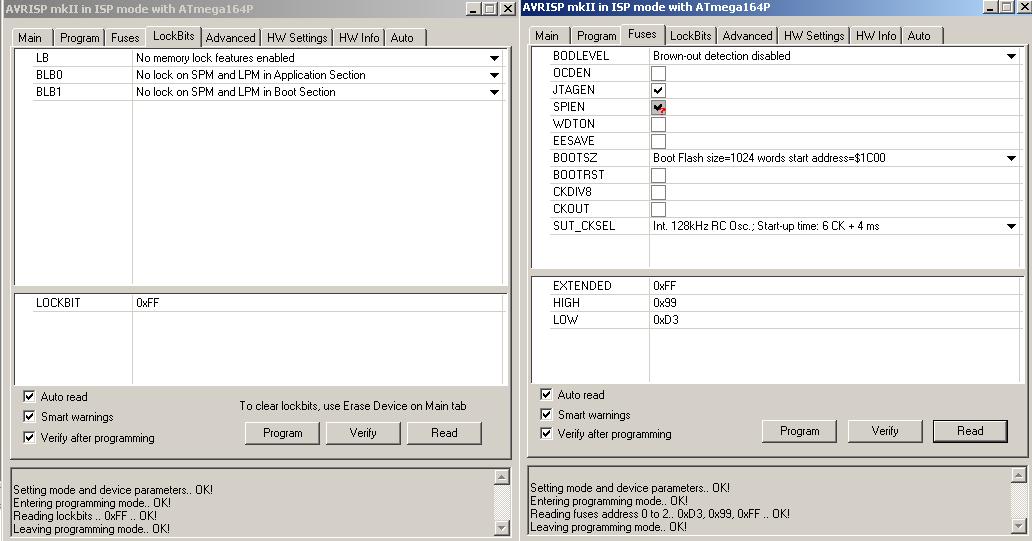Click Program button in the Fuses window
This screenshot has height=541, width=1032.
[x=799, y=431]
